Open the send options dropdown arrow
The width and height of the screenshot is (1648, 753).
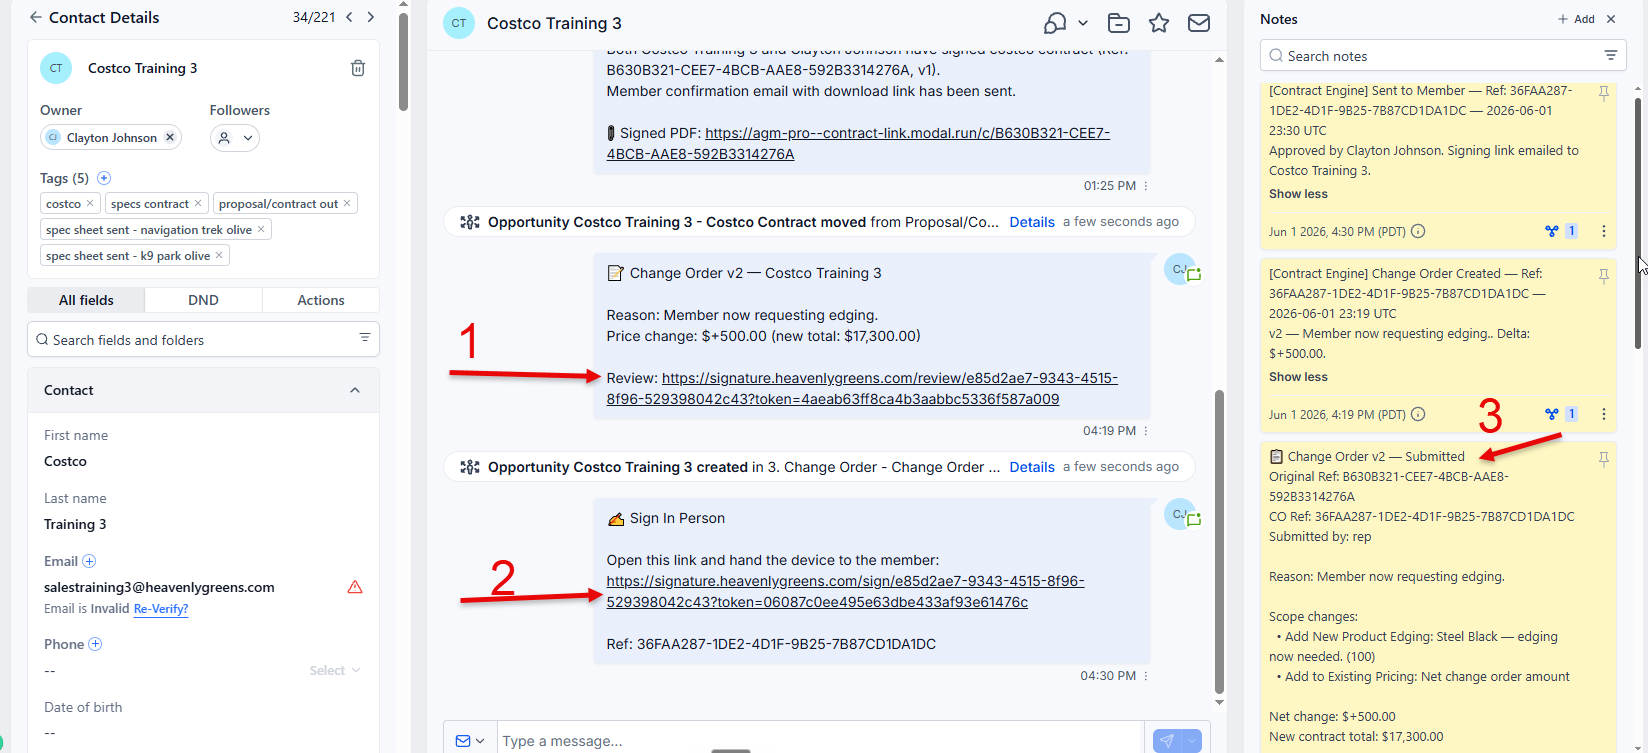[1191, 741]
